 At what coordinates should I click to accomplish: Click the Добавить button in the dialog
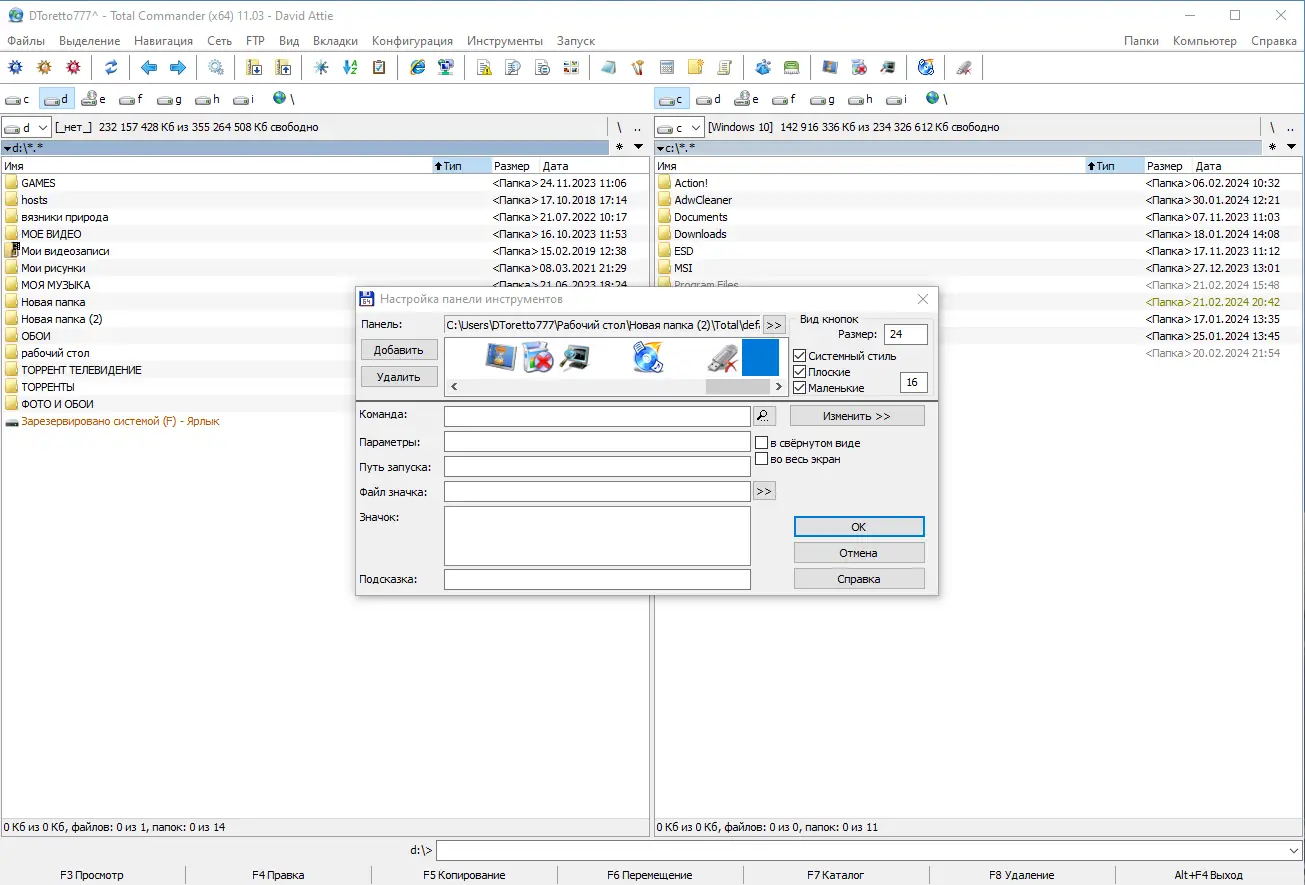tap(399, 350)
